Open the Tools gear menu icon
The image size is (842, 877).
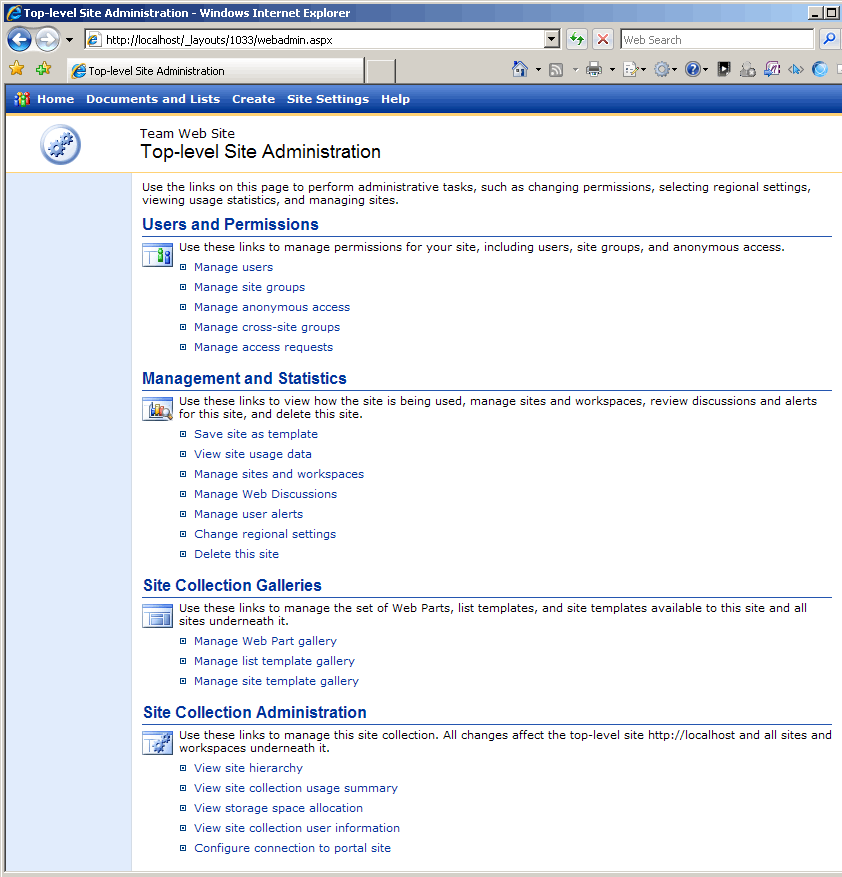coord(662,69)
